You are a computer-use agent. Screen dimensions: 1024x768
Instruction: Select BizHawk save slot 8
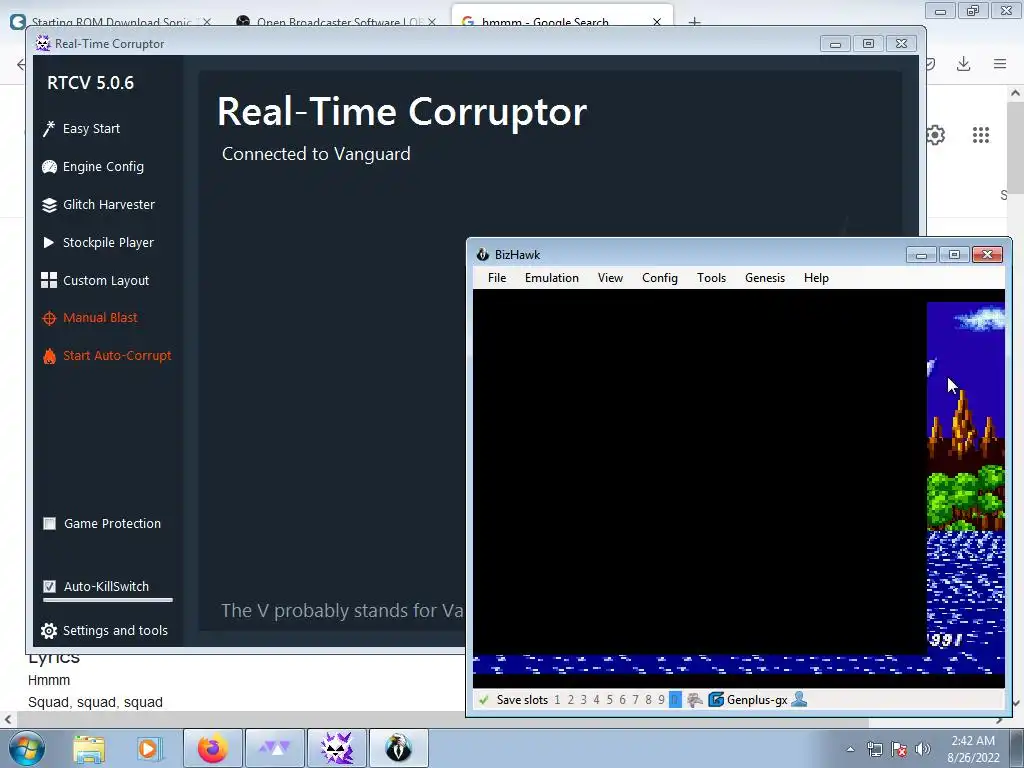648,700
